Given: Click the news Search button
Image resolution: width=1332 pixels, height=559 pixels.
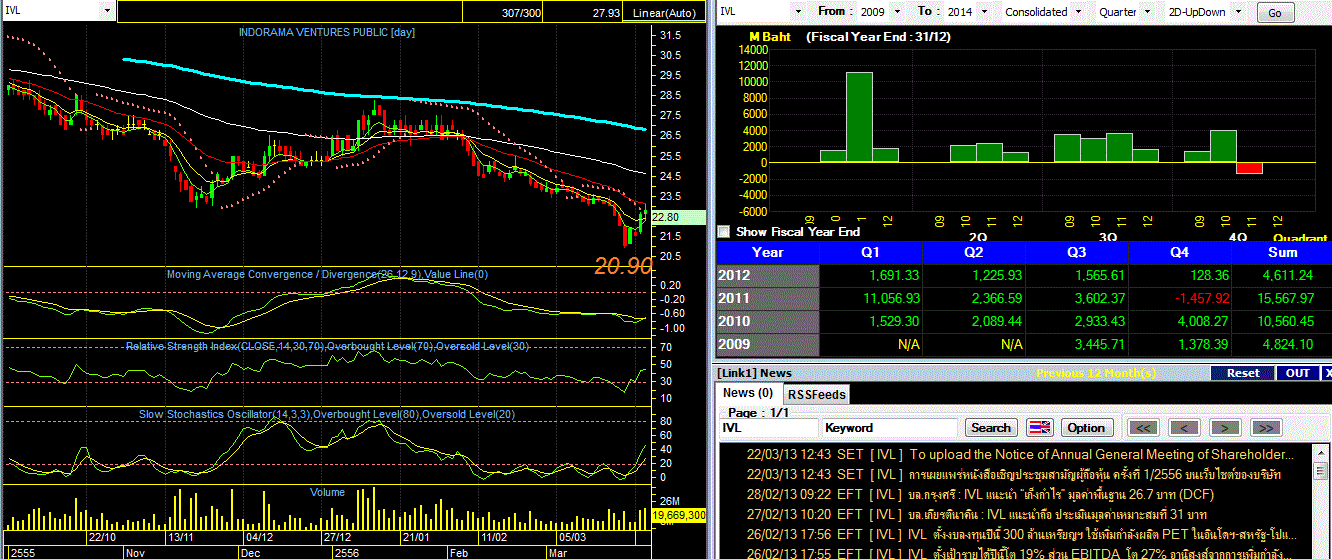Looking at the screenshot, I should (x=991, y=427).
